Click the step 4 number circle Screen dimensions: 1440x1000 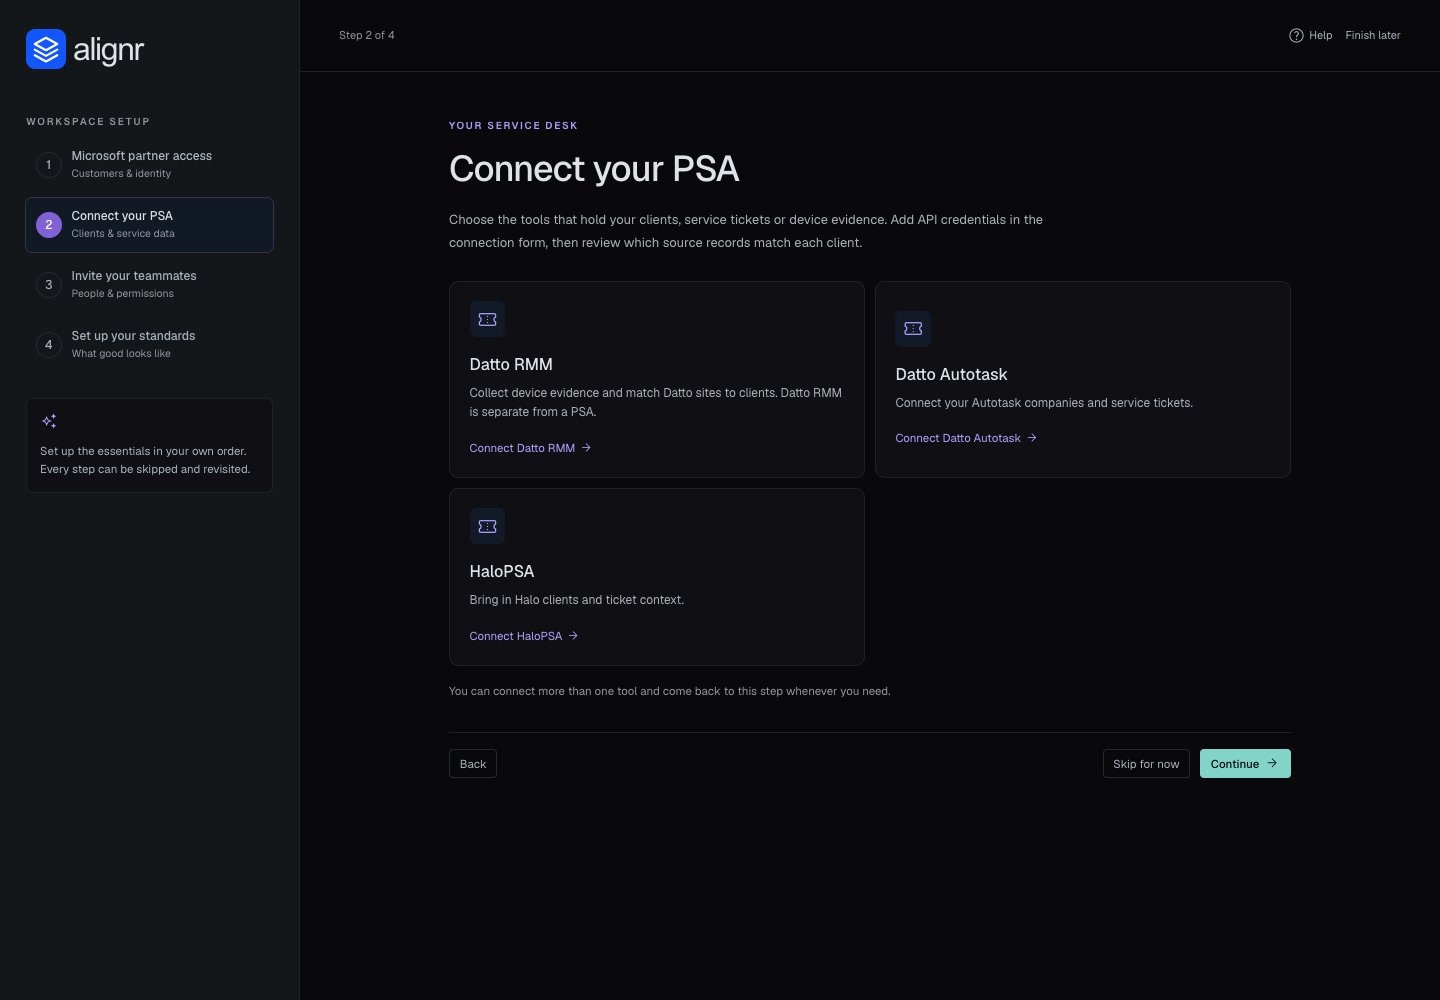point(49,345)
